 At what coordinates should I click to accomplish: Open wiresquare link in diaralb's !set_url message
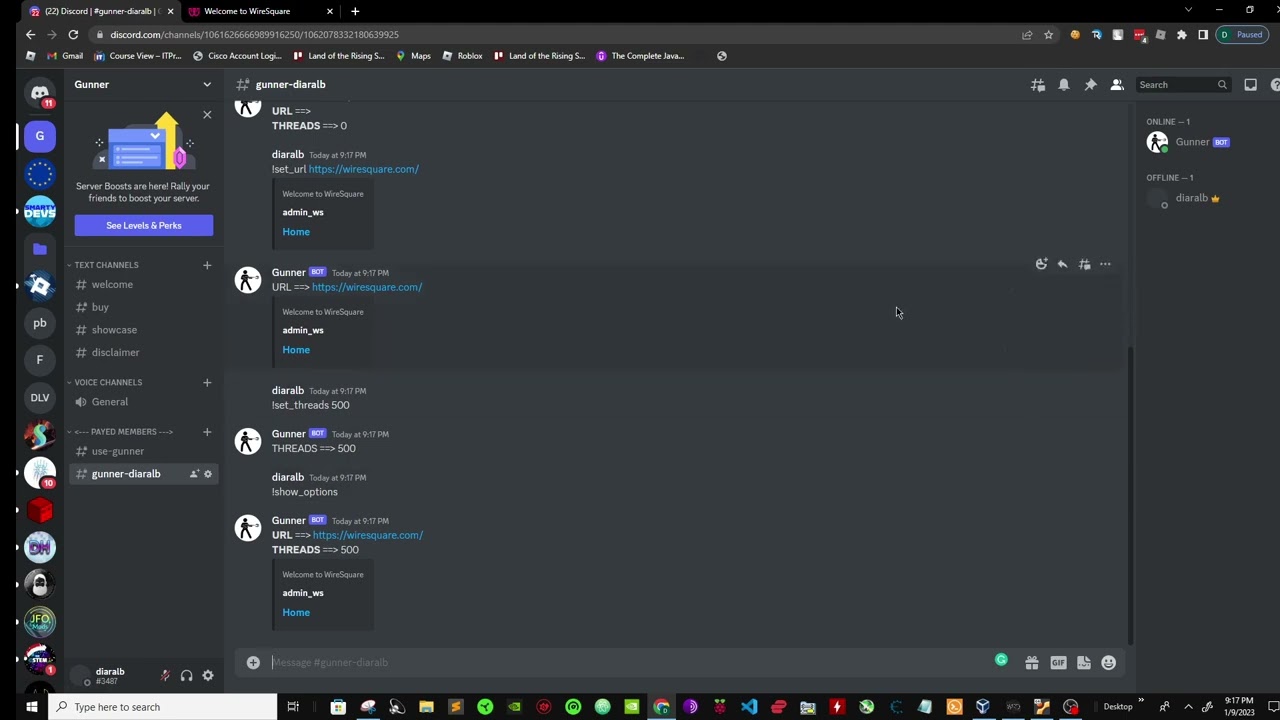(363, 169)
